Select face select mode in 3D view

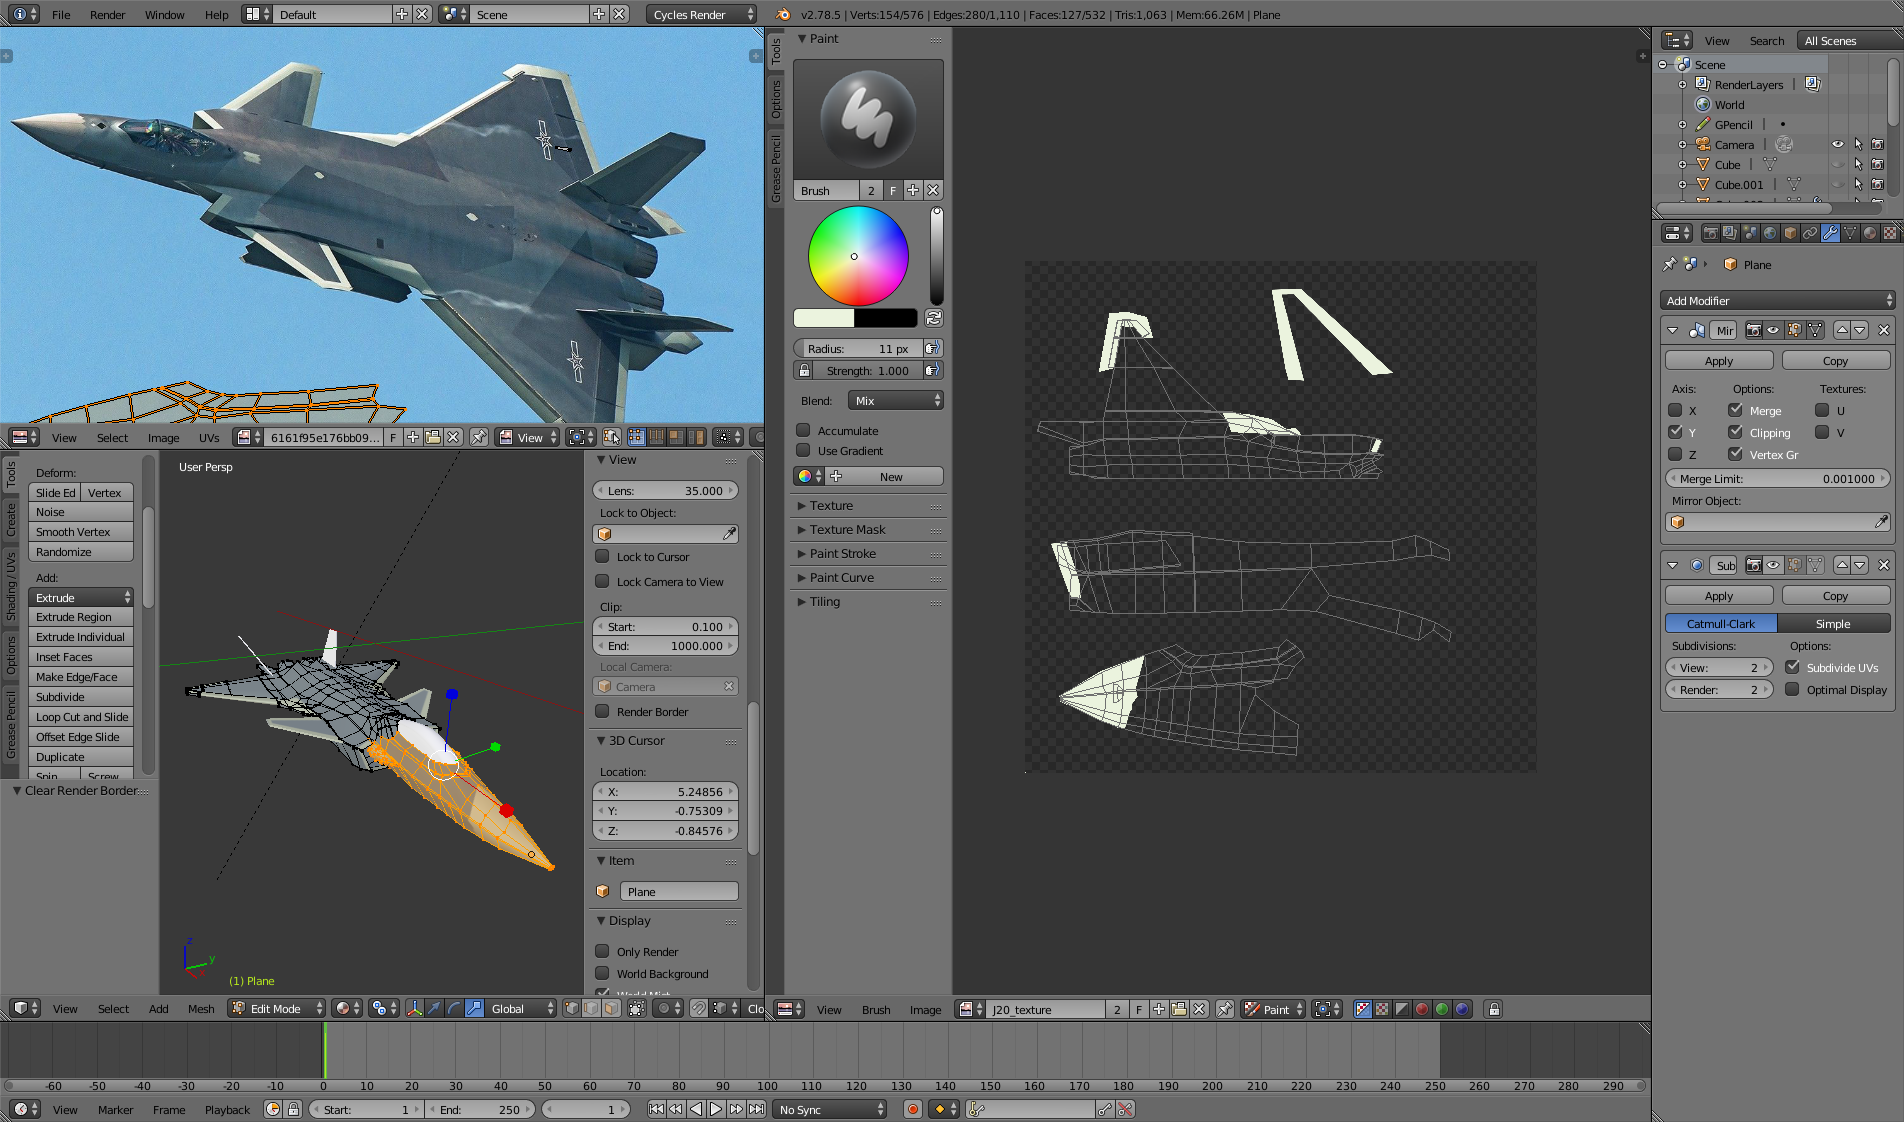tap(612, 1008)
